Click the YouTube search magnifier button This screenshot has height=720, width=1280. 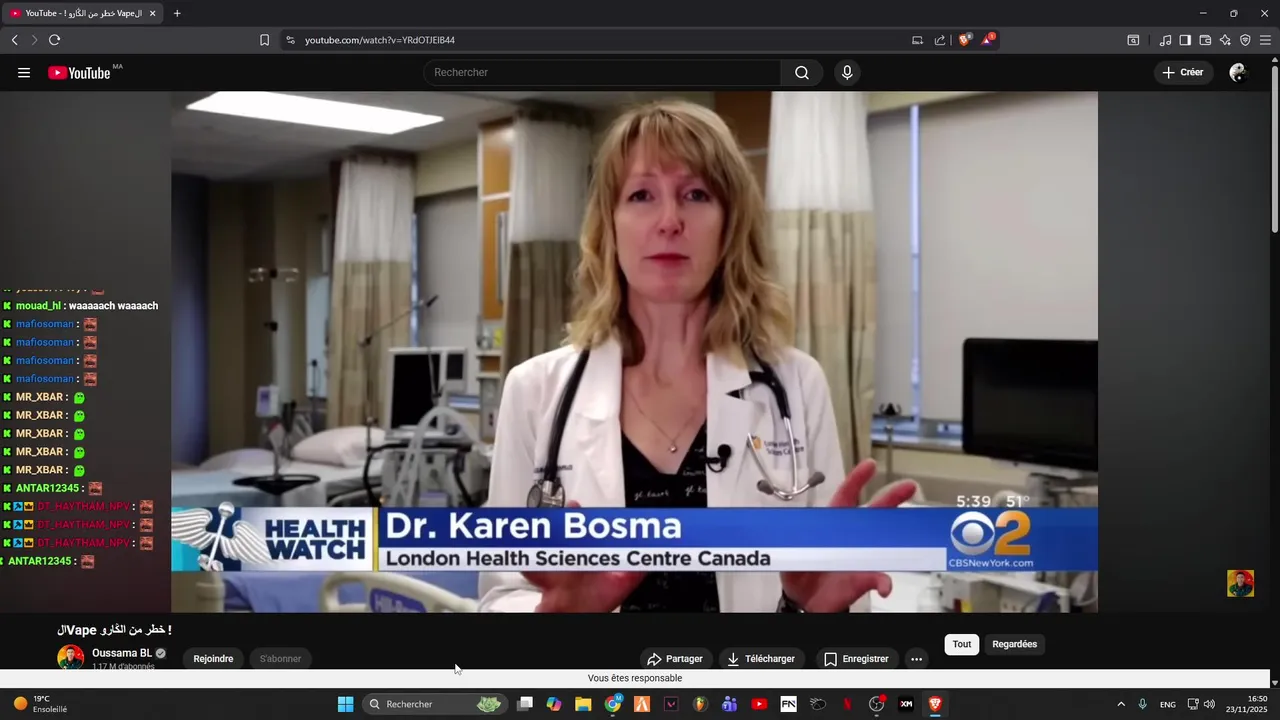[802, 73]
